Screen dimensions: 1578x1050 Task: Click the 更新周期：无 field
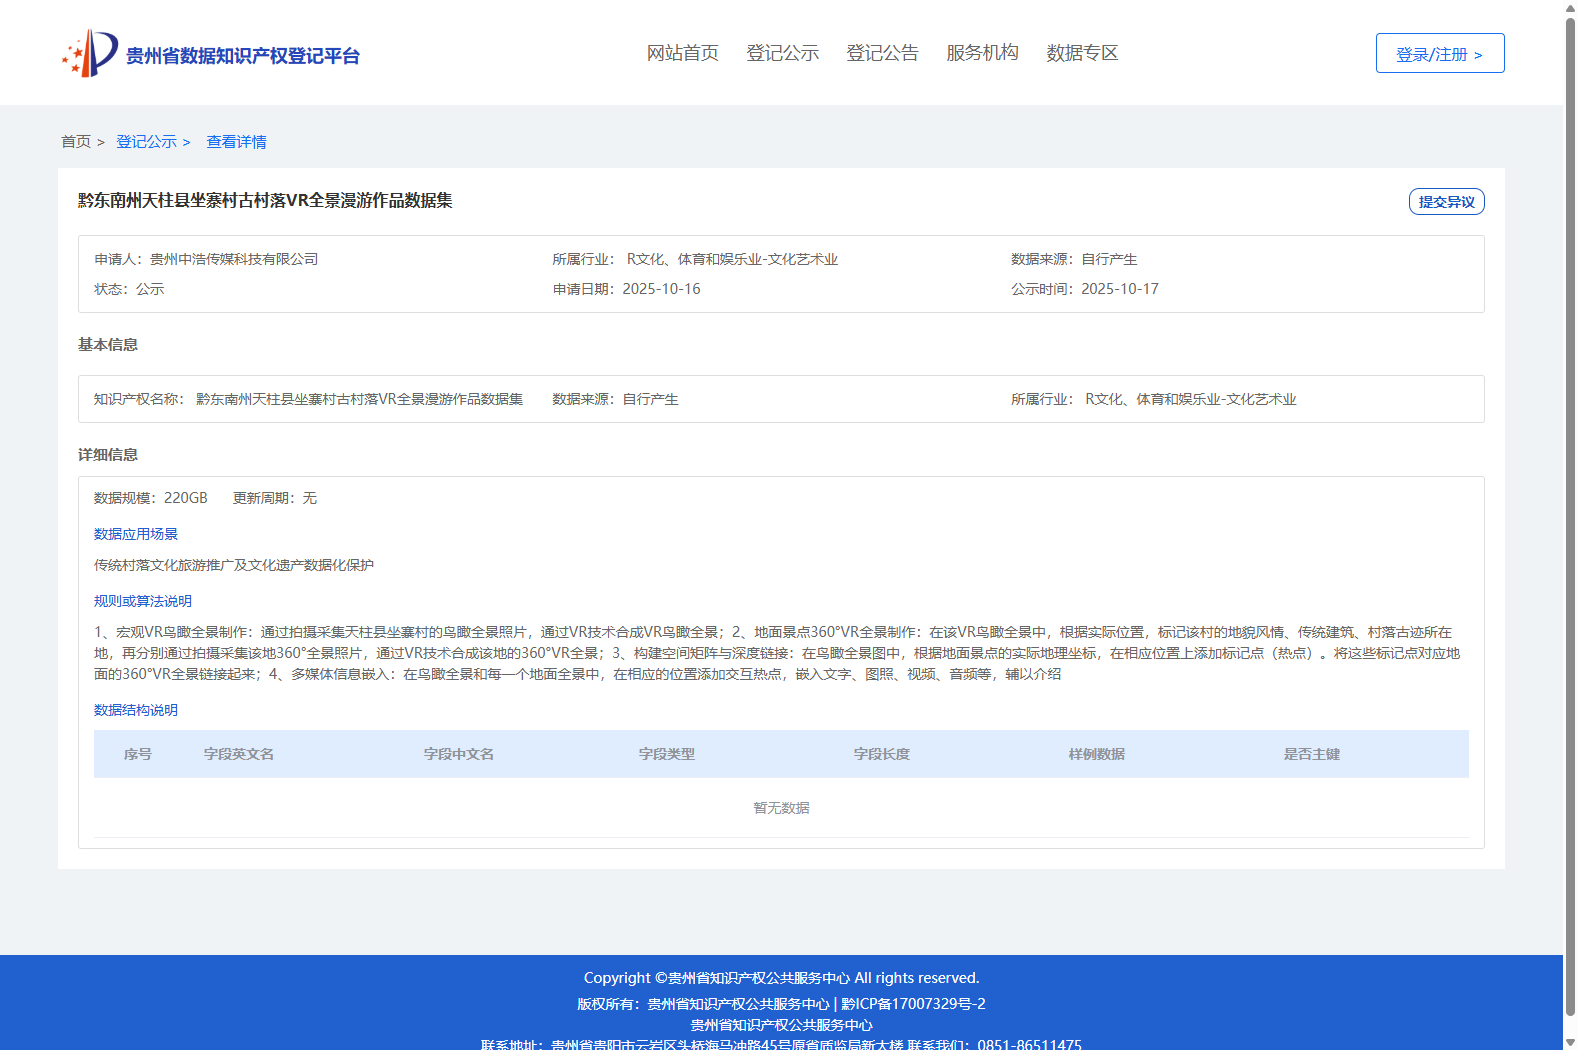pos(275,498)
